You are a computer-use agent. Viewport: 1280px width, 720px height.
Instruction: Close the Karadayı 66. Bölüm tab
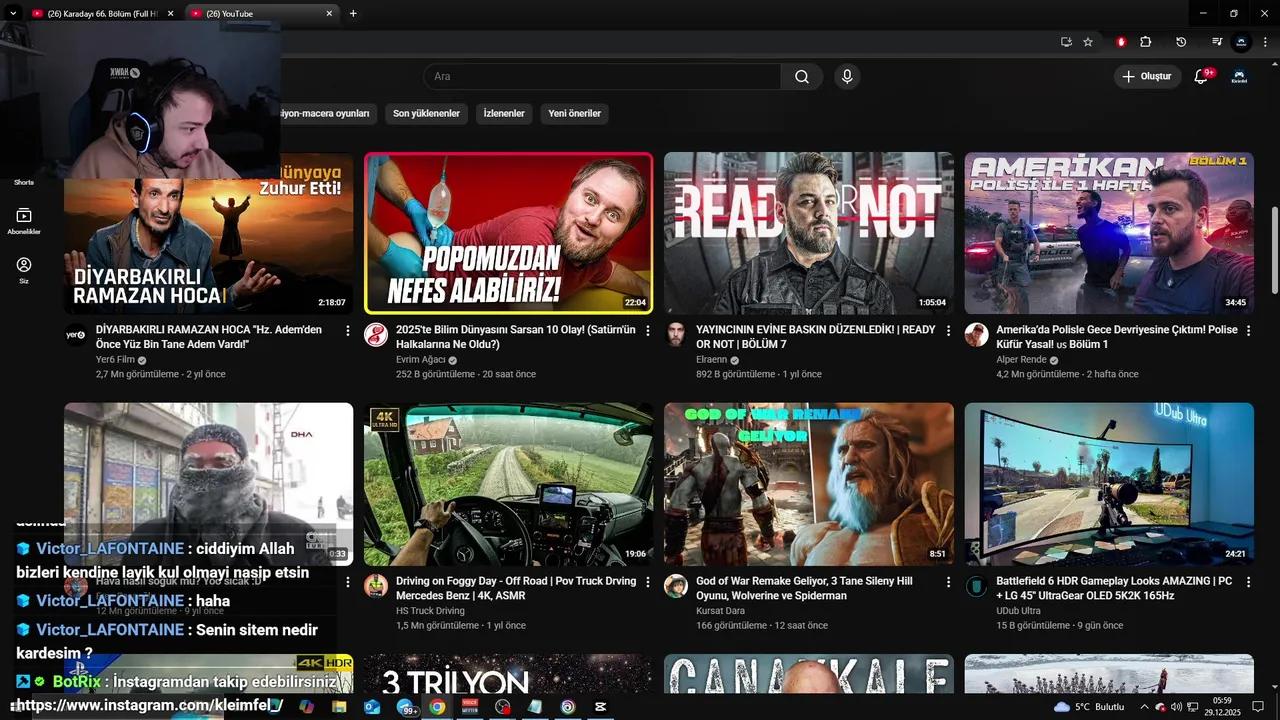coord(170,14)
